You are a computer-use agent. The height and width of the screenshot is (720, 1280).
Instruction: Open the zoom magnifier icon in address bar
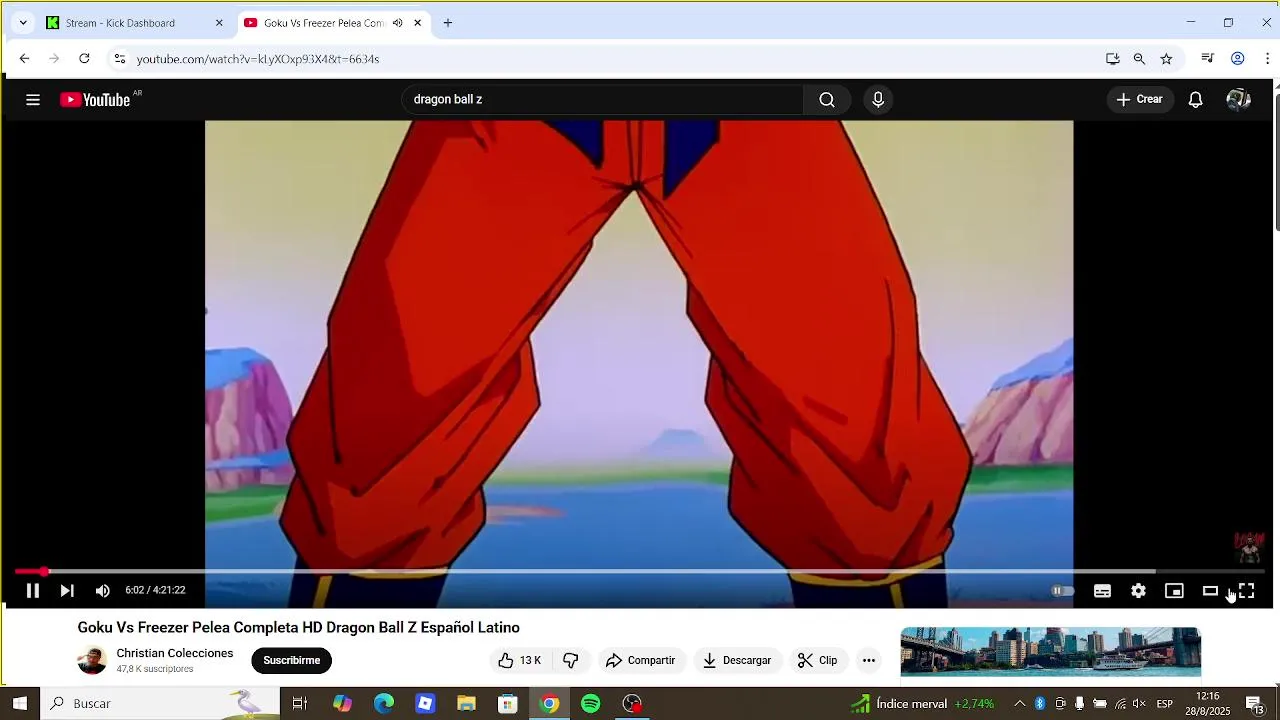(x=1139, y=59)
